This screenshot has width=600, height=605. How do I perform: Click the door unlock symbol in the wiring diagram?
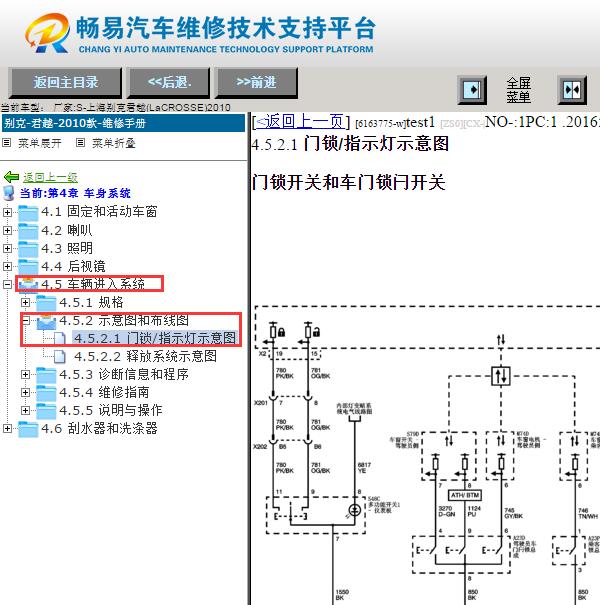pyautogui.click(x=316, y=332)
